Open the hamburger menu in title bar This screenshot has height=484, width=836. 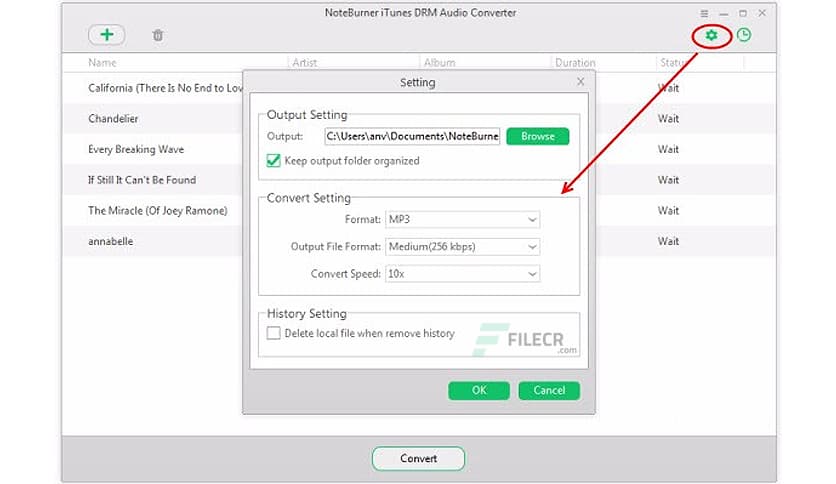(704, 13)
